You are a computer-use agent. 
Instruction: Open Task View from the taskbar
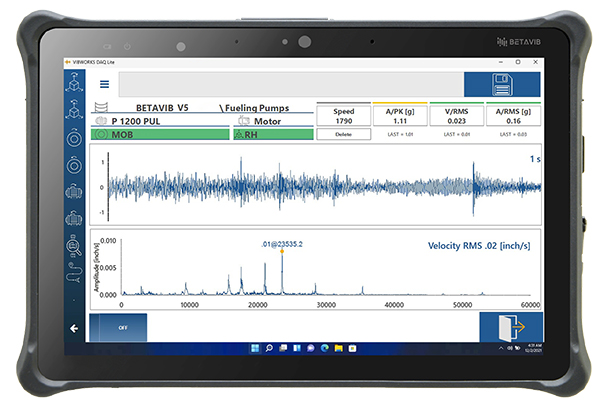(x=283, y=348)
